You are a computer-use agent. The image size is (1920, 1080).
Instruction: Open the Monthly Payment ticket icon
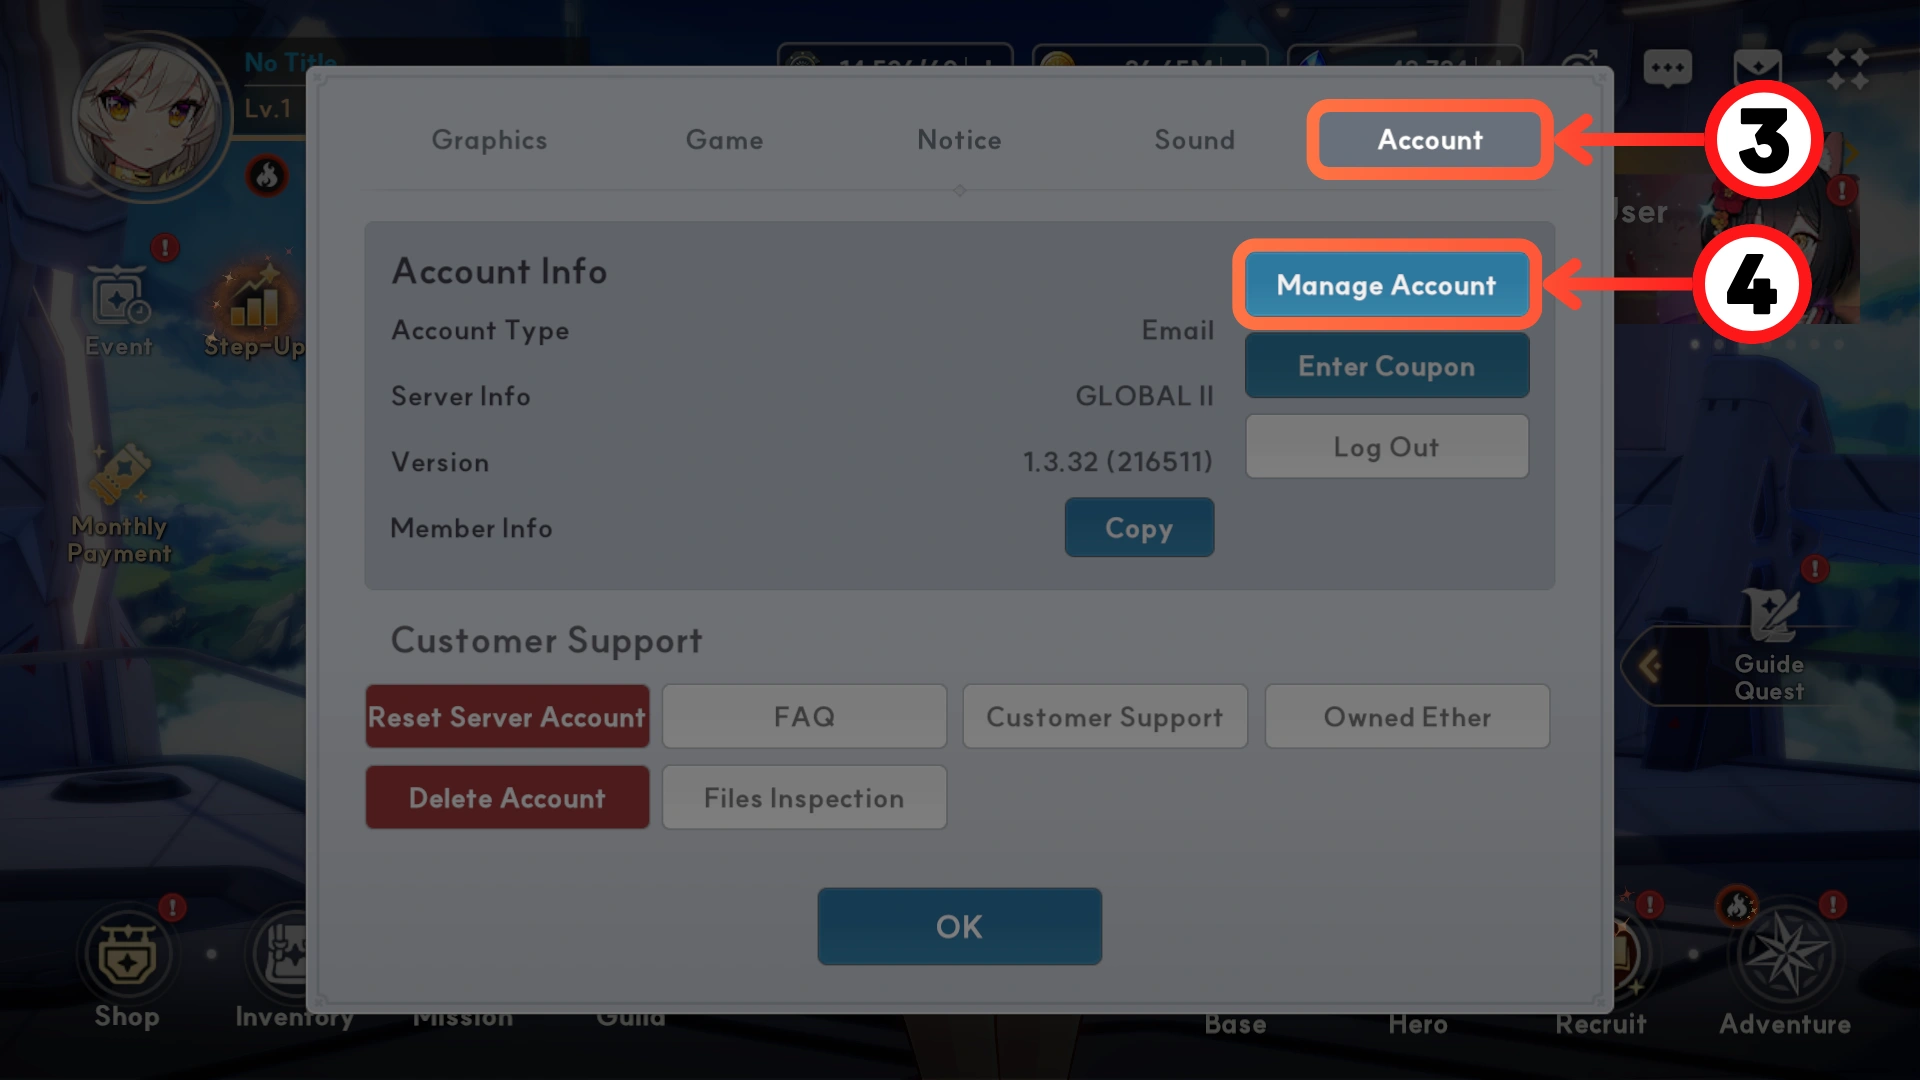pos(119,475)
